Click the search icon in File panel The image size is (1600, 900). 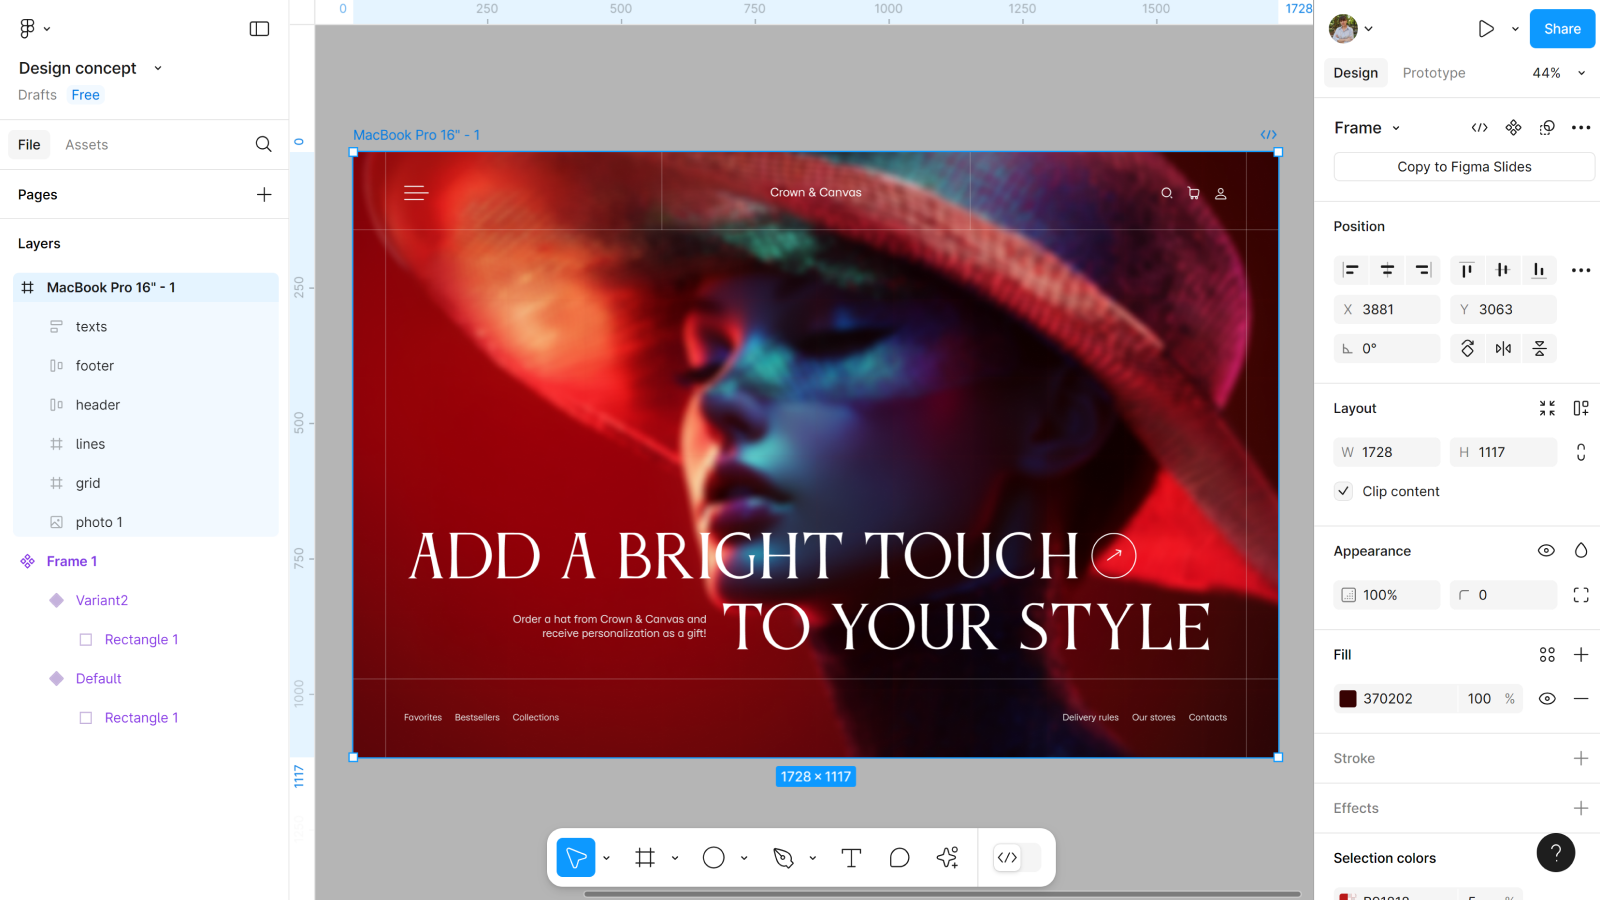263,145
